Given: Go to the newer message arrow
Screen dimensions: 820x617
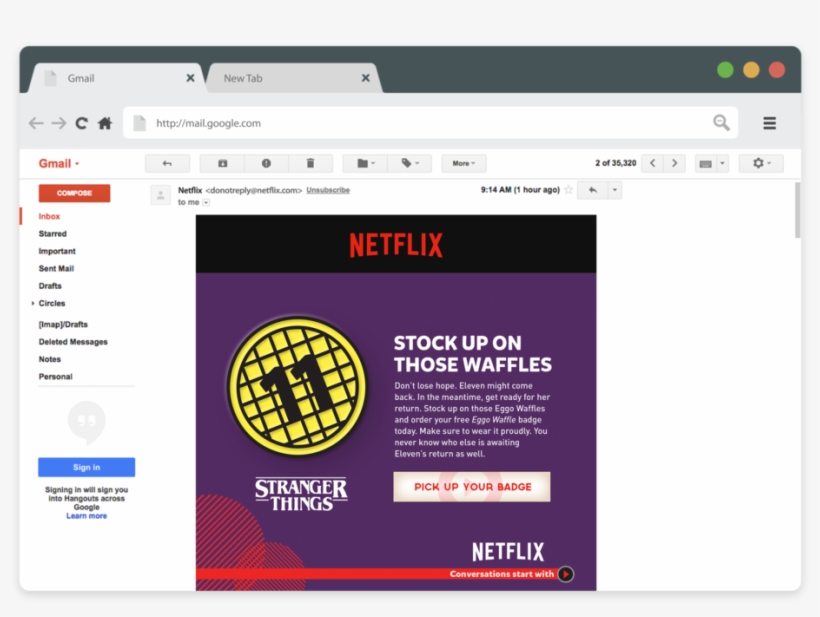Looking at the screenshot, I should [653, 163].
